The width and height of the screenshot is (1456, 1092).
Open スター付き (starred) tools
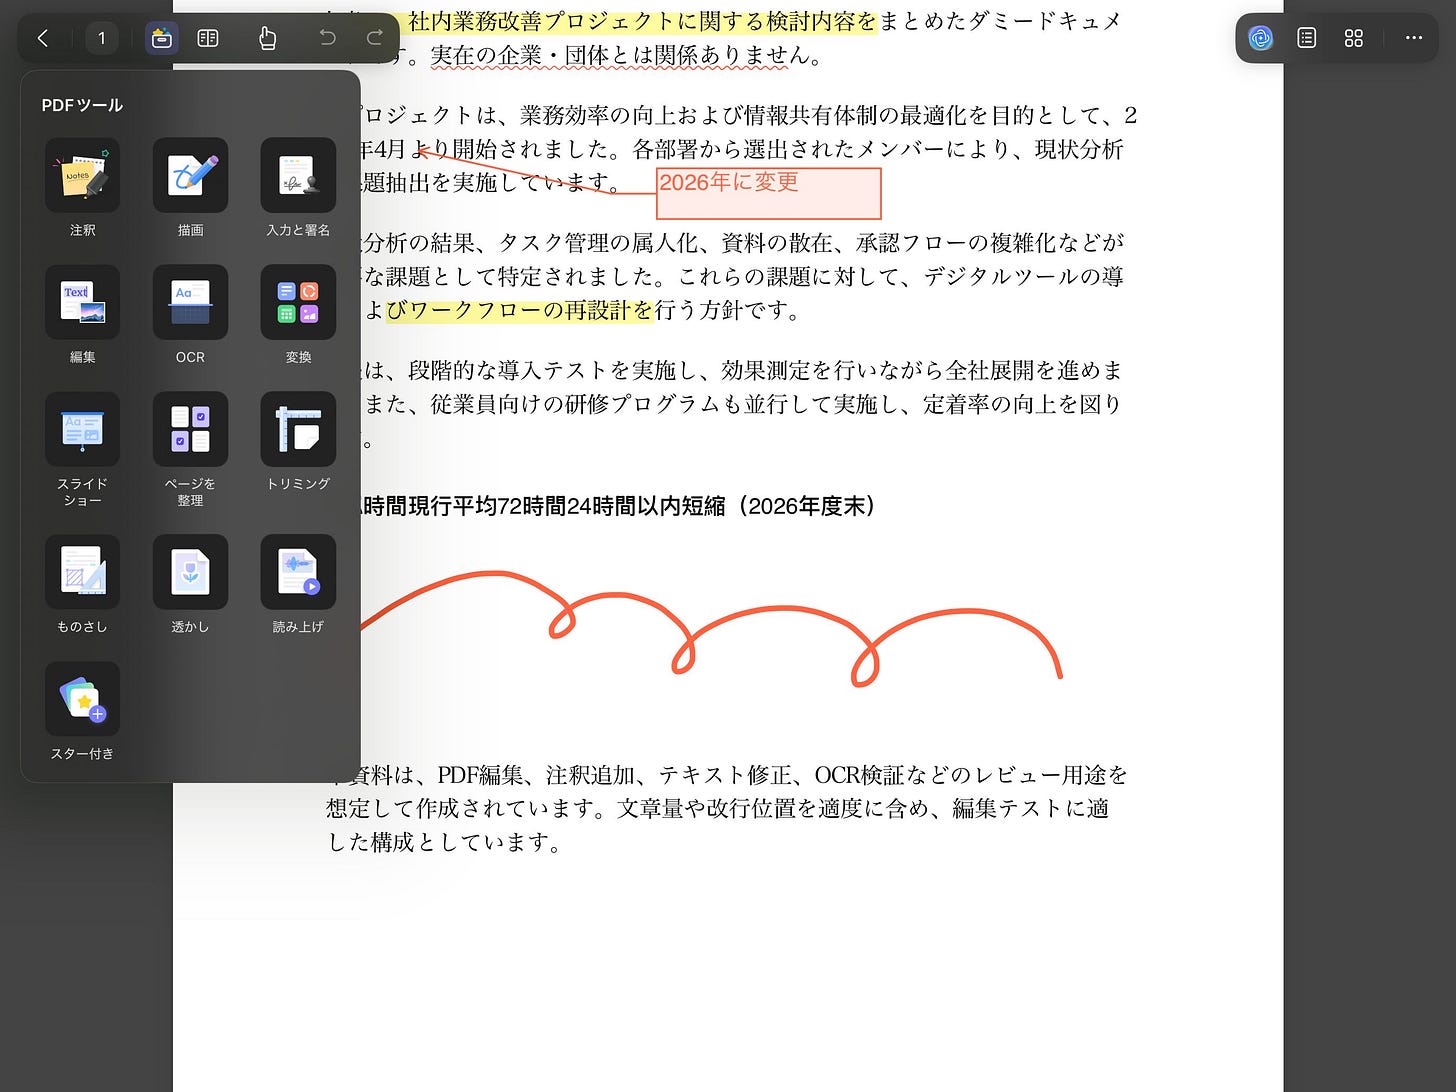click(82, 698)
